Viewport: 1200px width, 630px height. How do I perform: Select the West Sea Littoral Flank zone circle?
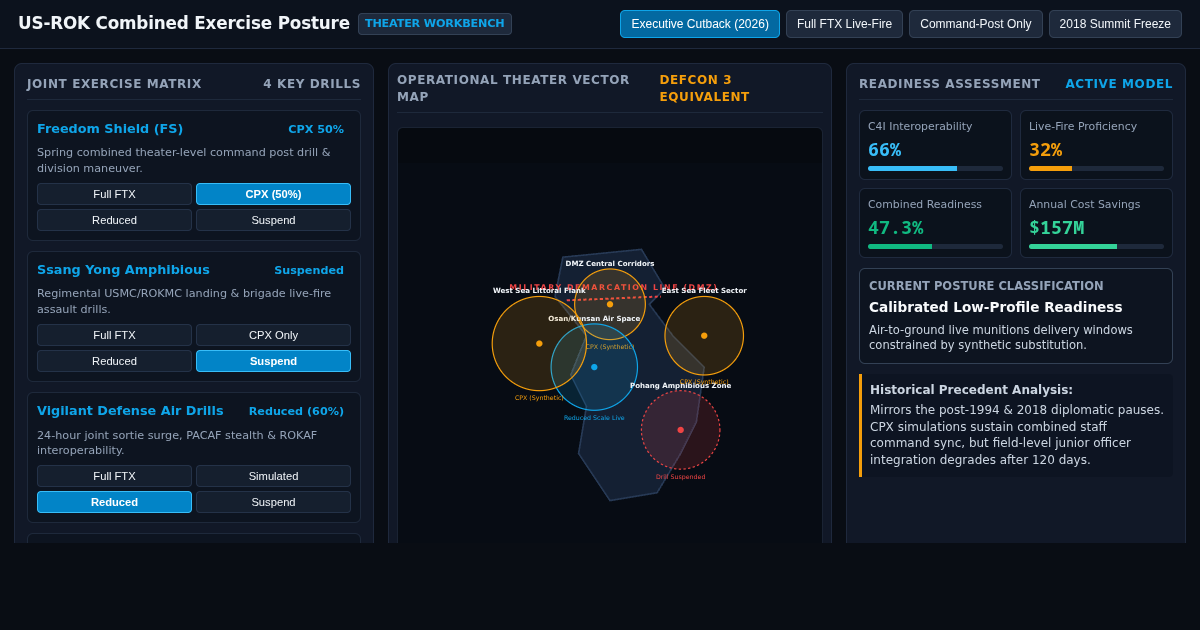539,343
